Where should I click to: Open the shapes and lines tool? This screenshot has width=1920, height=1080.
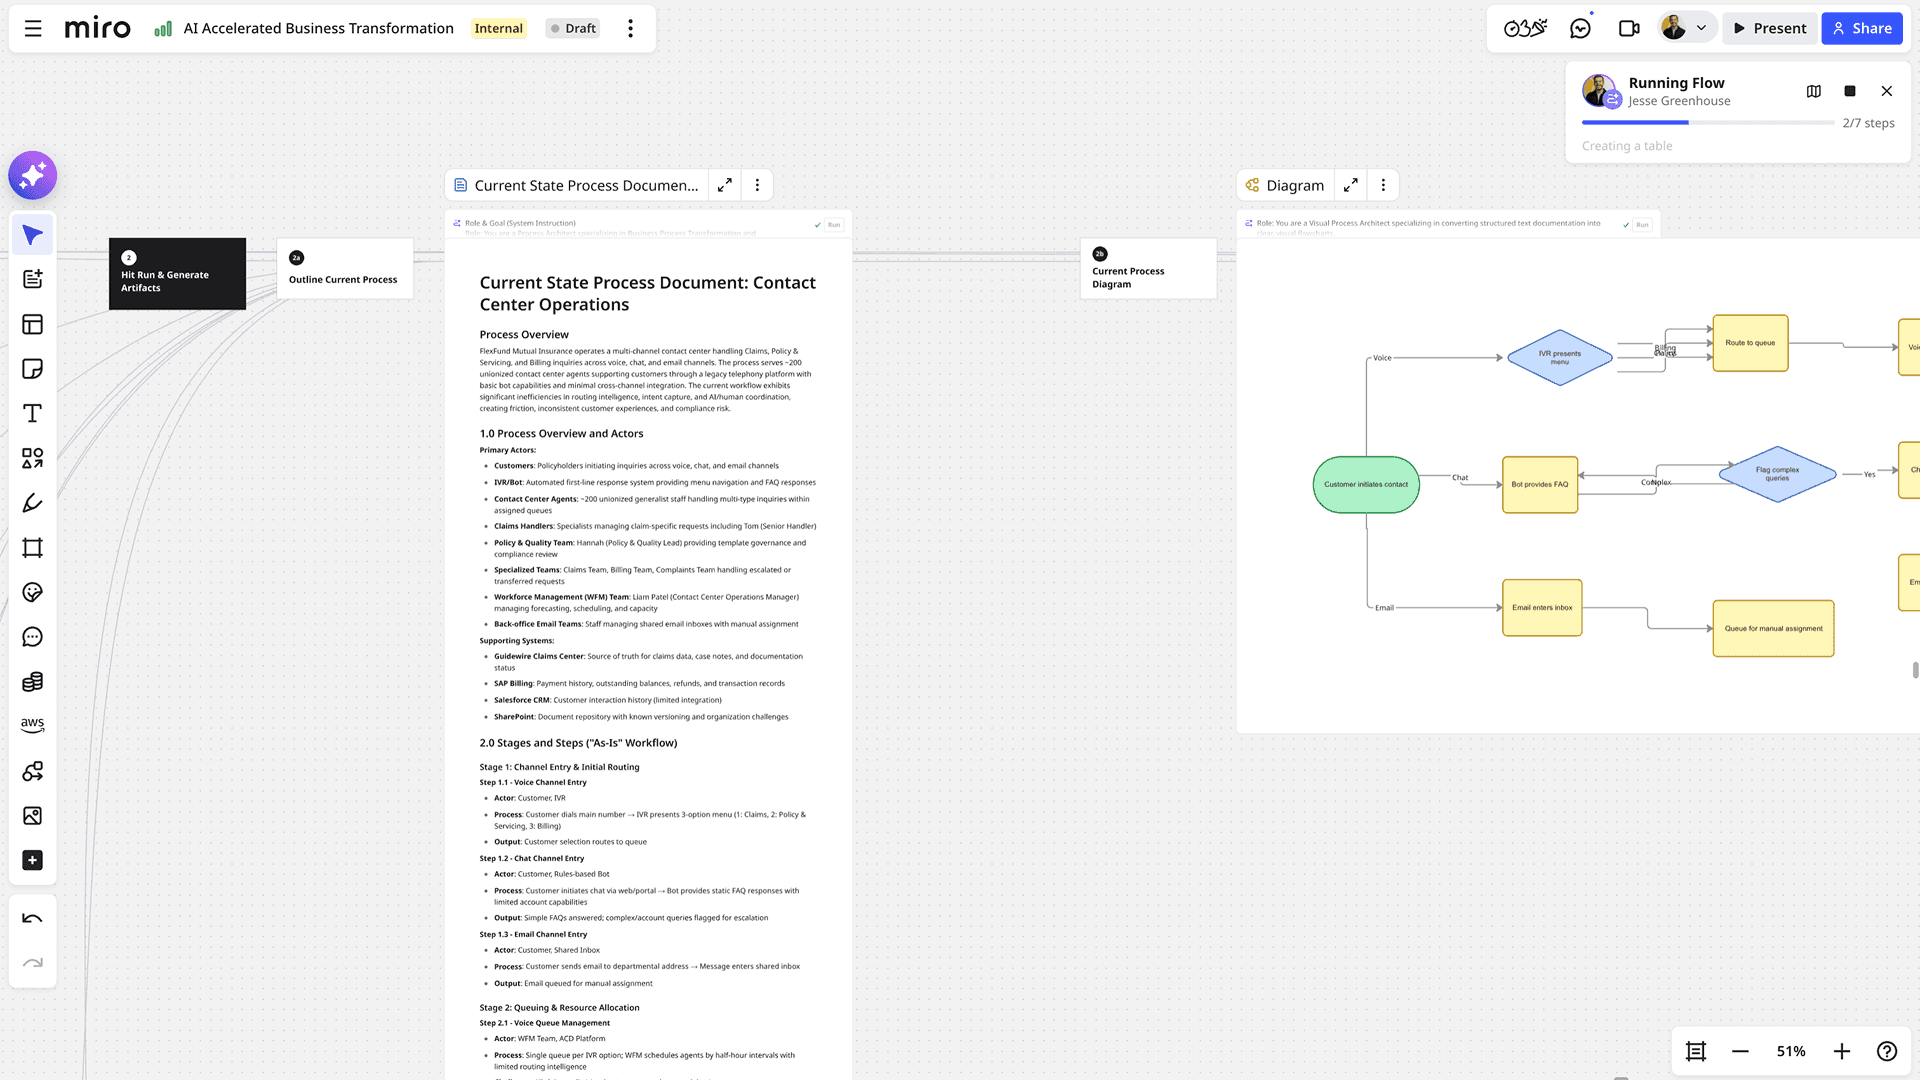pyautogui.click(x=32, y=458)
